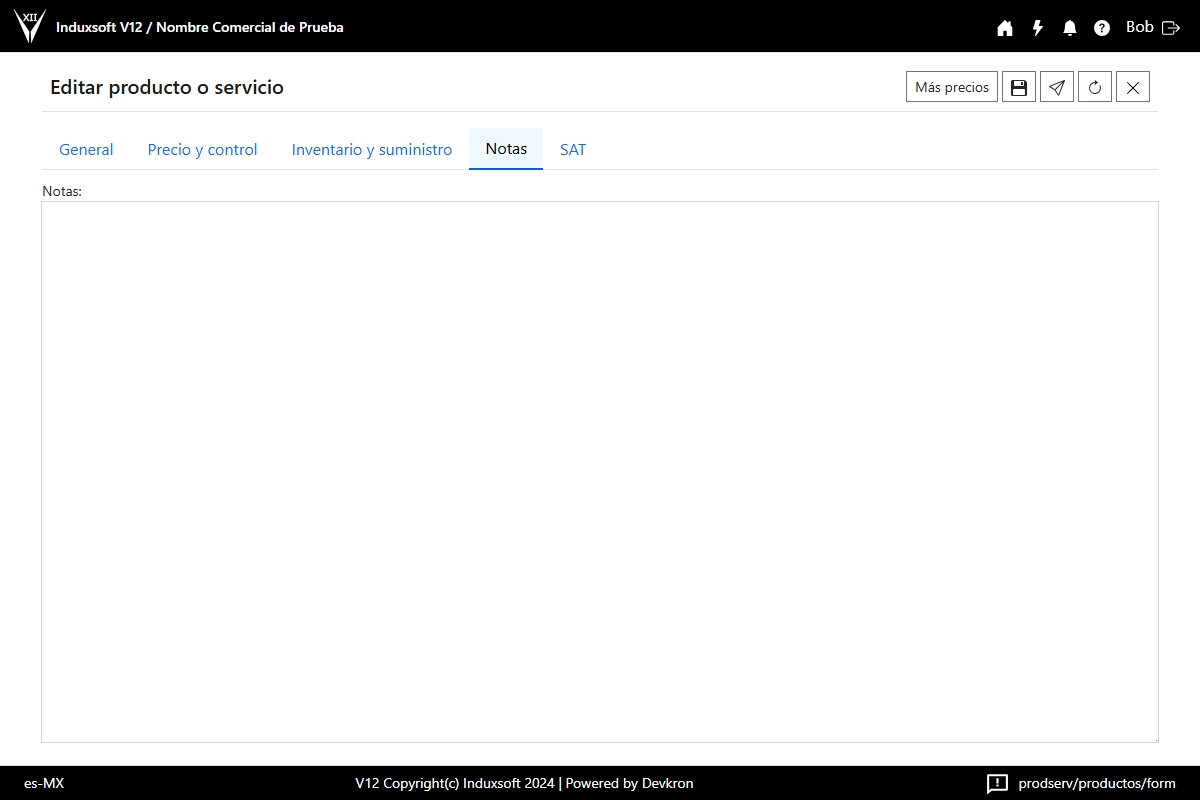This screenshot has width=1200, height=800.
Task: Log out using the exit icon
Action: 1171,28
